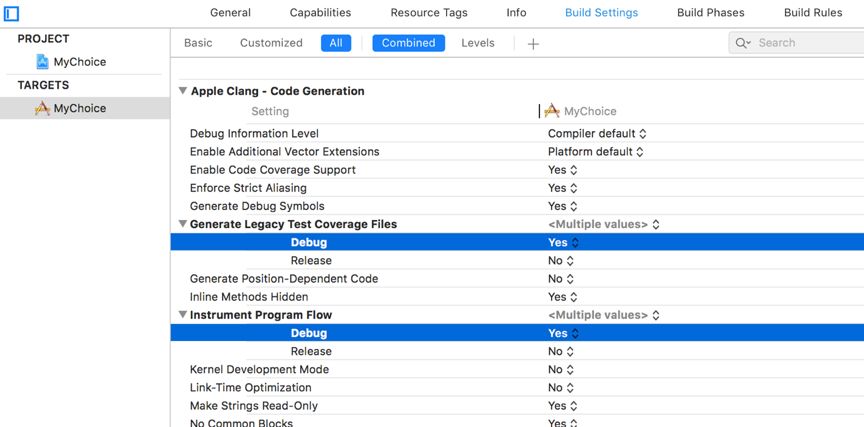This screenshot has width=864, height=427.
Task: Switch to Levels view
Action: 478,43
